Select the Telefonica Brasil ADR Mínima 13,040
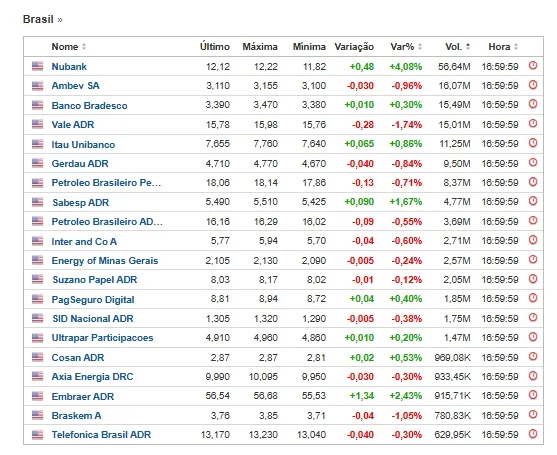Screen dimensions: 557x455 pos(311,435)
